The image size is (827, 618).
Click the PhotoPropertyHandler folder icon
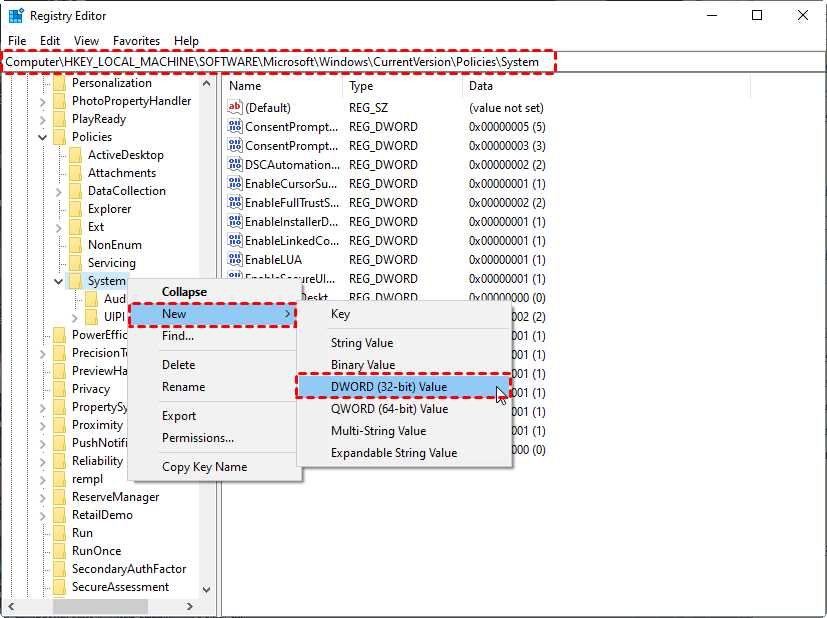[x=60, y=101]
